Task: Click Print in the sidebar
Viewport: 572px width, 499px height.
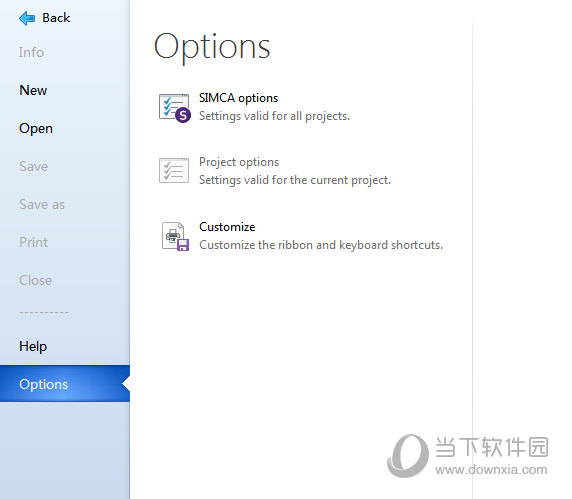Action: tap(34, 242)
